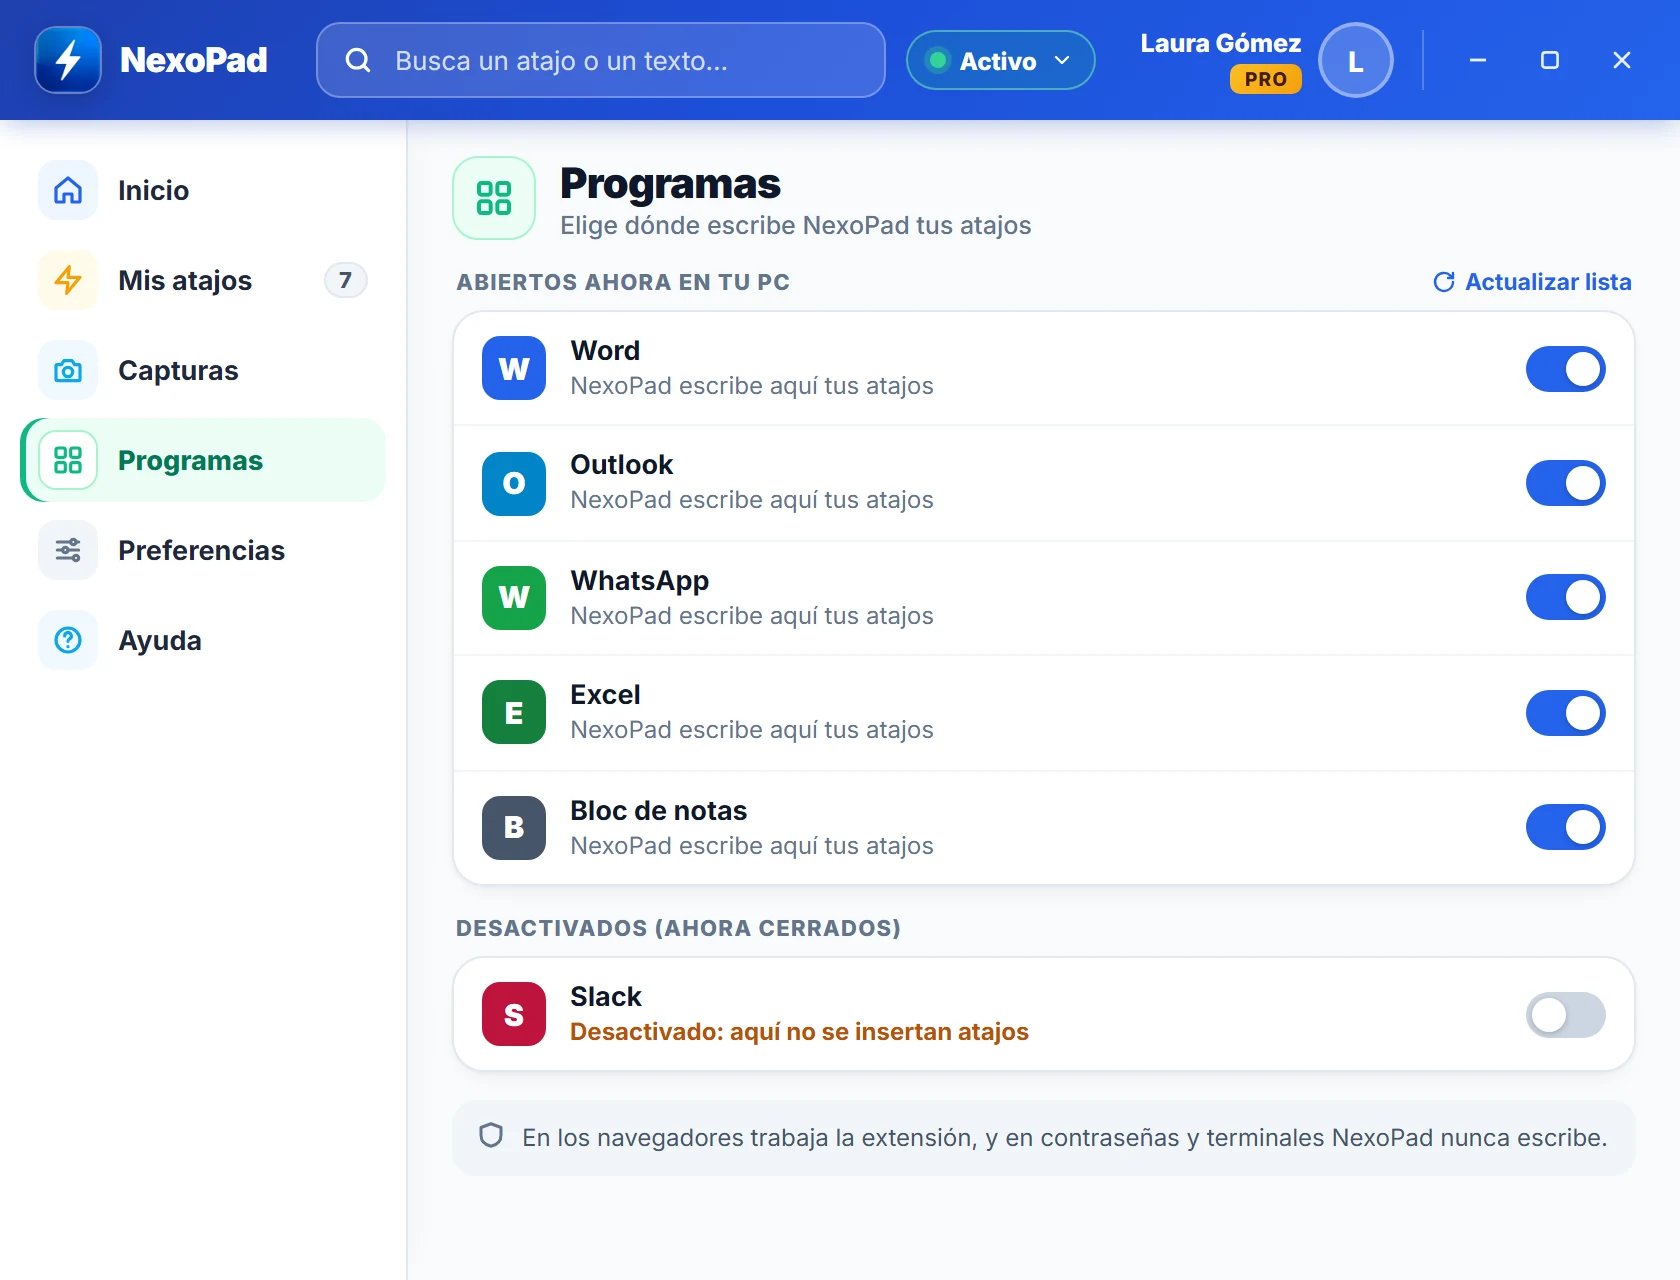Toggle Excel shortcut insertion off
The height and width of the screenshot is (1280, 1680).
[1565, 713]
